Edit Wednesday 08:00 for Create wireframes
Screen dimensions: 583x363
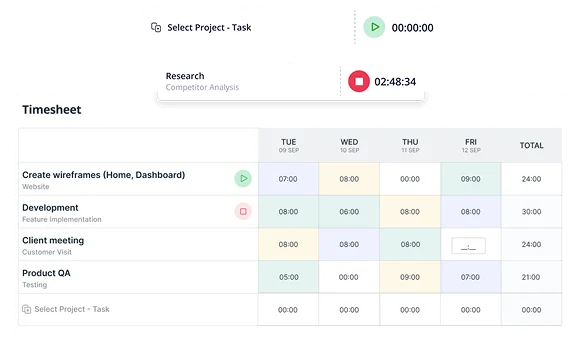[x=349, y=179]
